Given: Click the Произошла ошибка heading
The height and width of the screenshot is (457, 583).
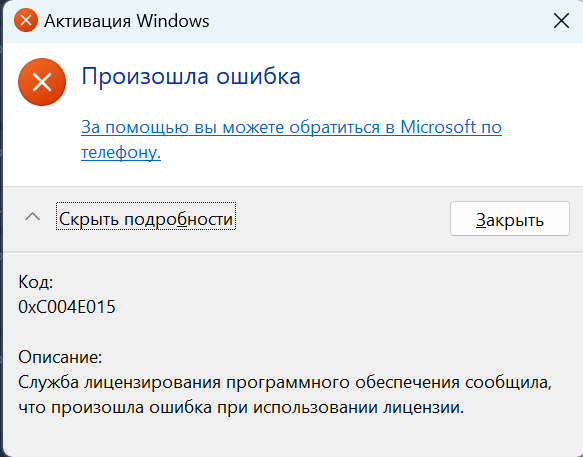Looking at the screenshot, I should (191, 76).
